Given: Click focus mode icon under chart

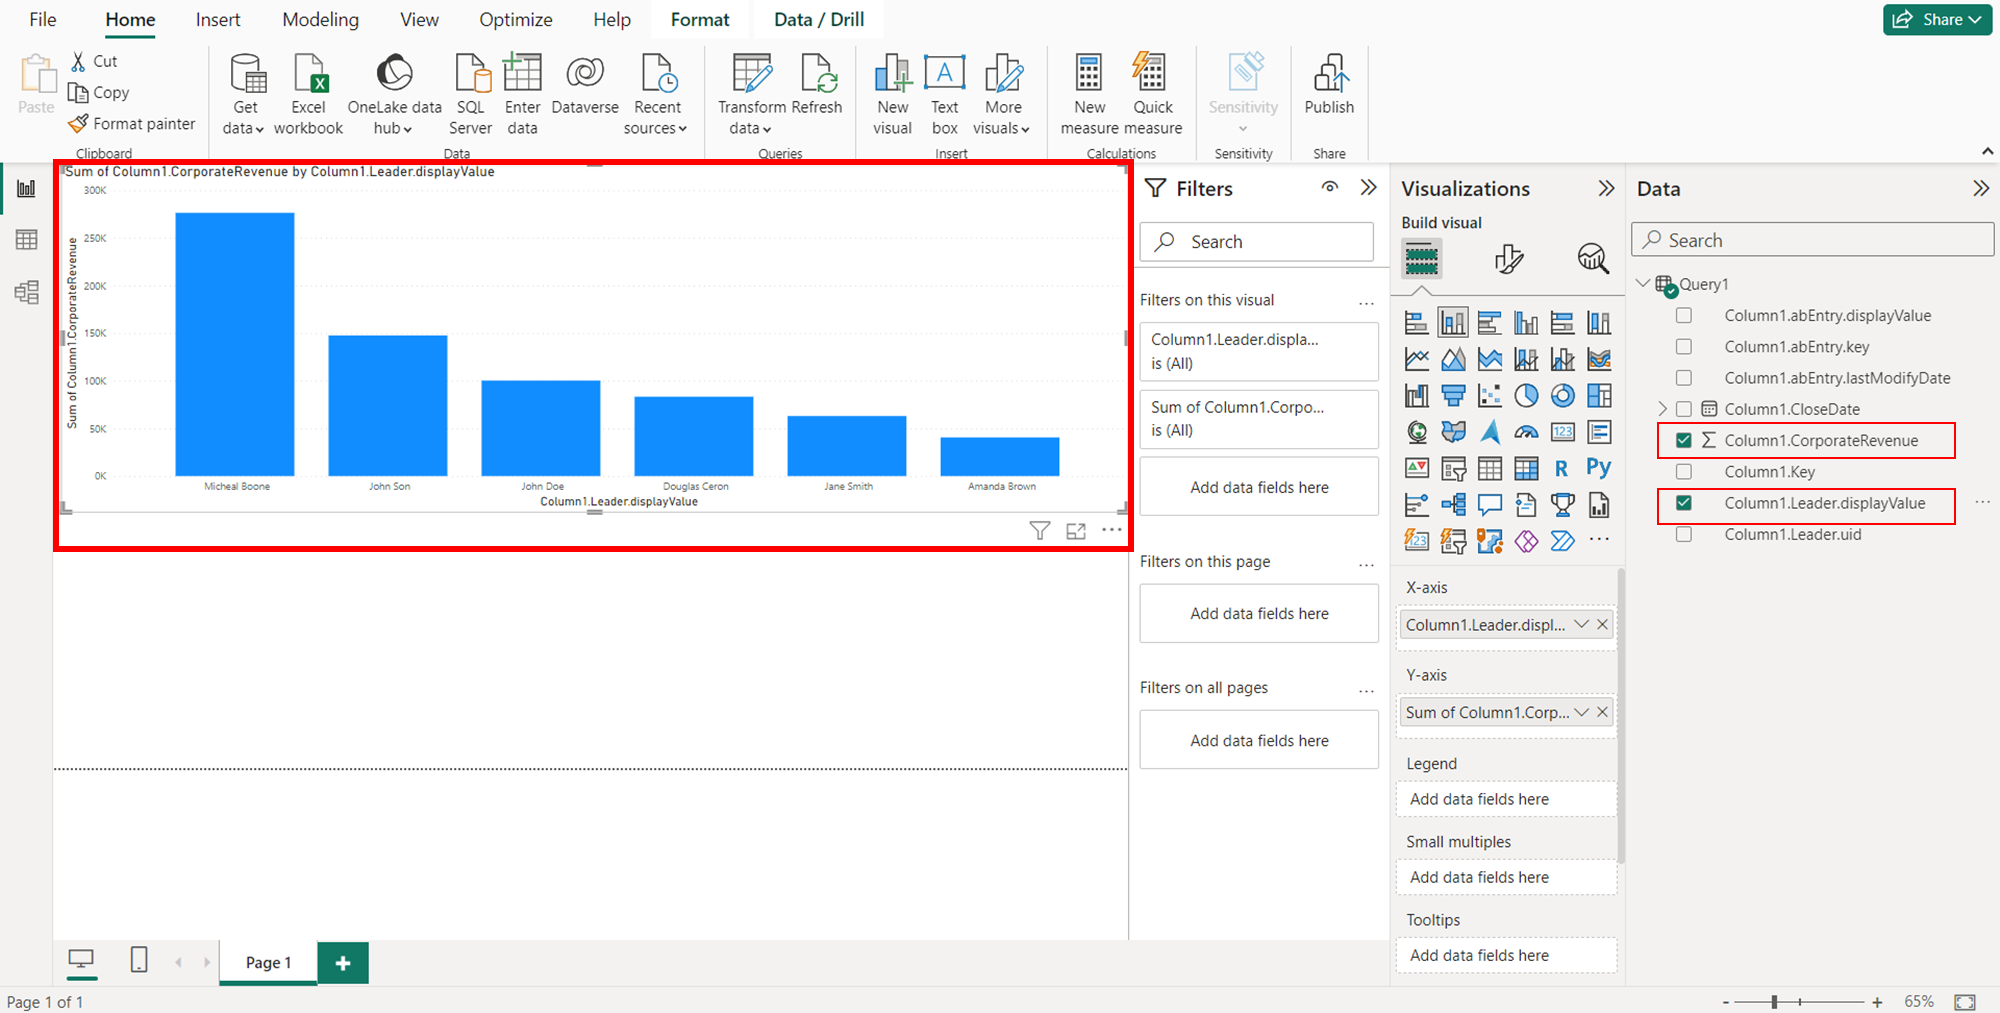Looking at the screenshot, I should pyautogui.click(x=1076, y=531).
